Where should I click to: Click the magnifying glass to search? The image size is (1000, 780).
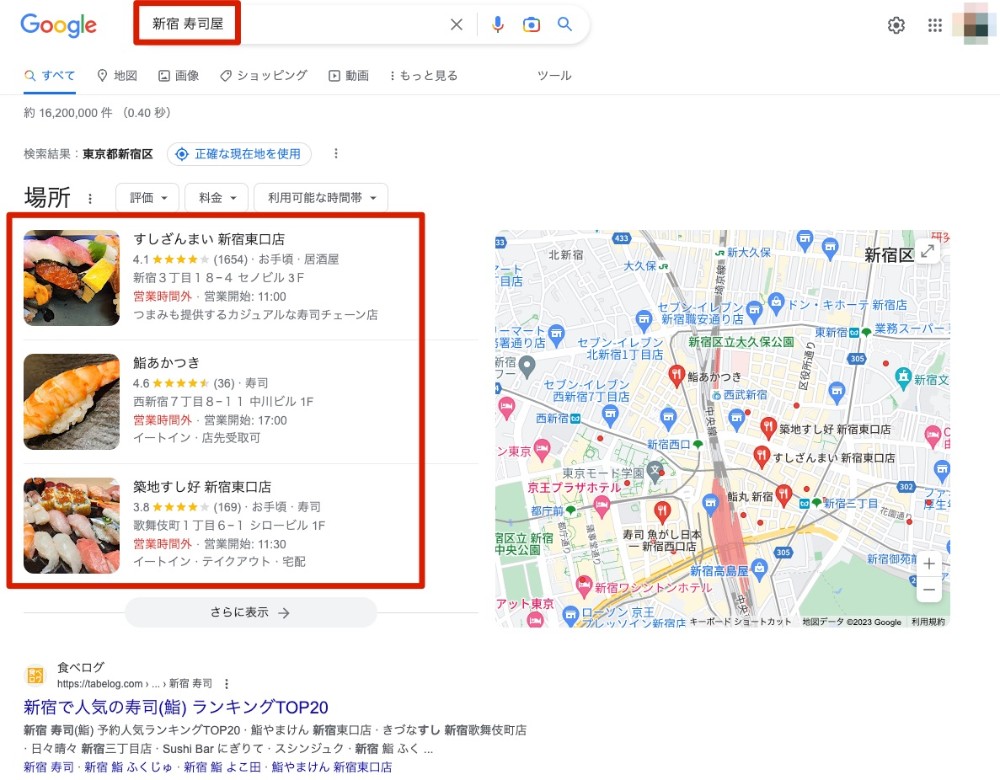[564, 24]
